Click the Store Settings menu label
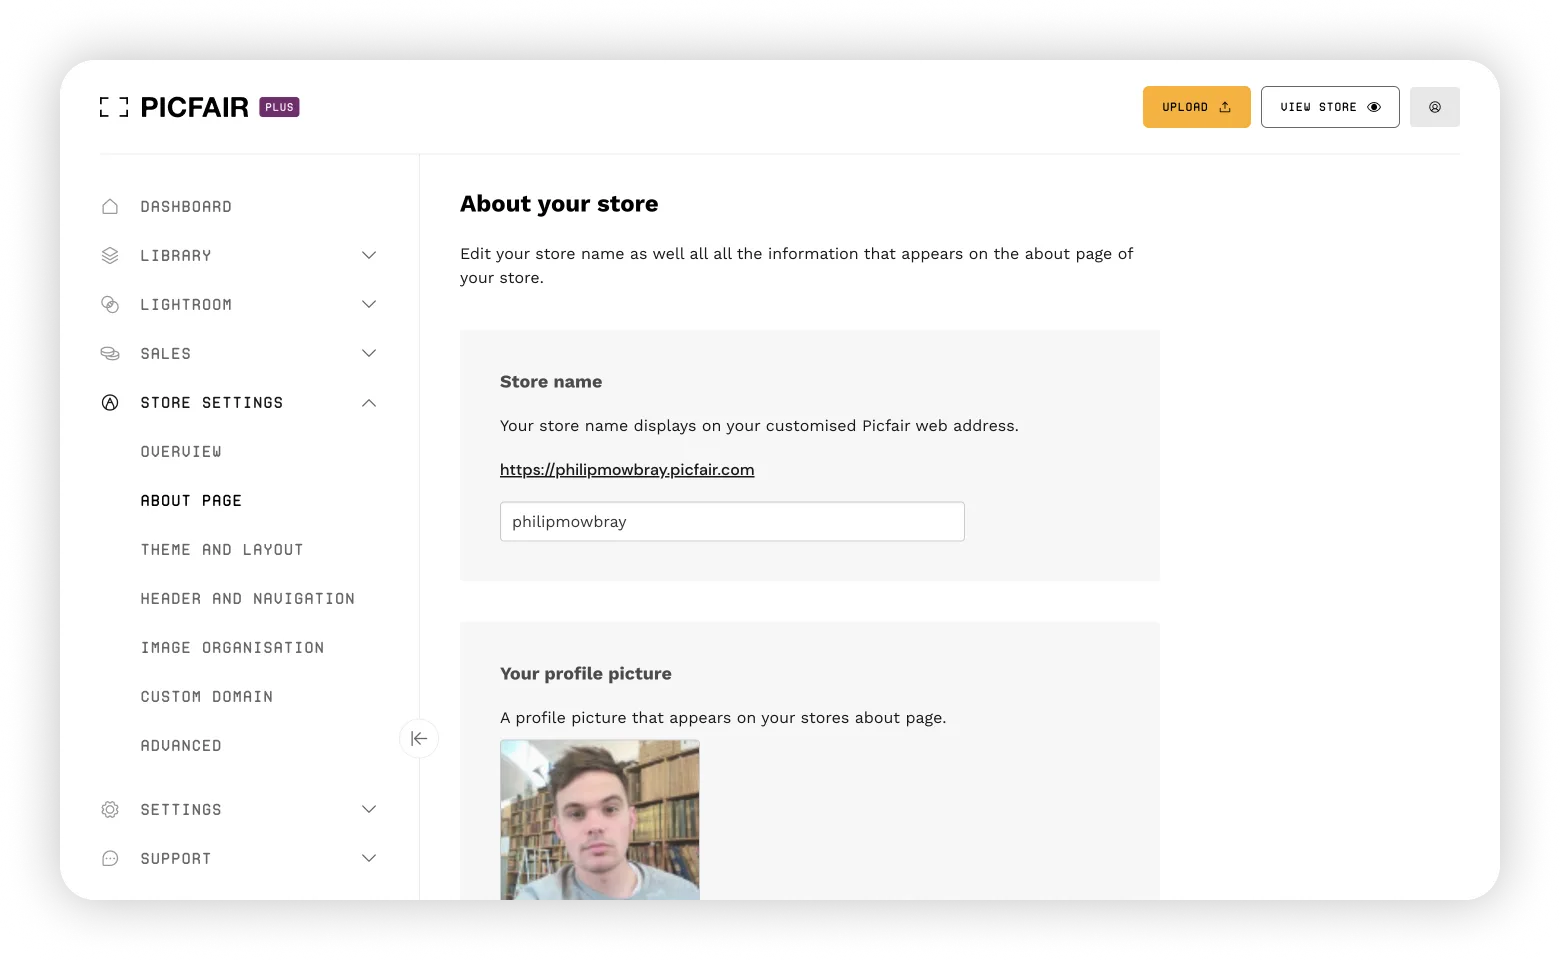Image resolution: width=1560 pixels, height=960 pixels. pyautogui.click(x=212, y=403)
